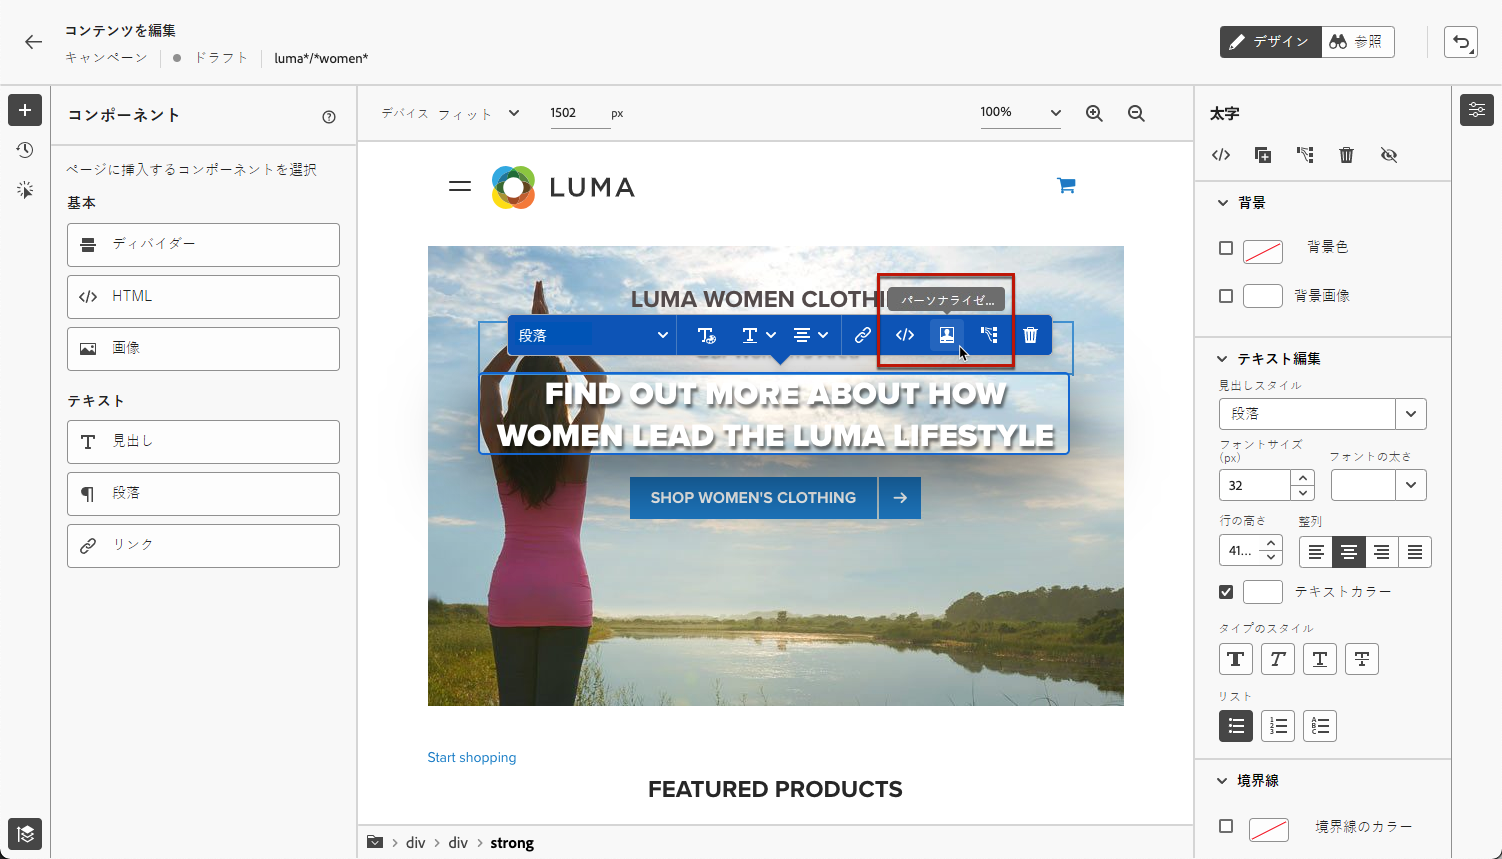Follow the Start shopping link
Screen dimensions: 1502x859
[x=472, y=758]
